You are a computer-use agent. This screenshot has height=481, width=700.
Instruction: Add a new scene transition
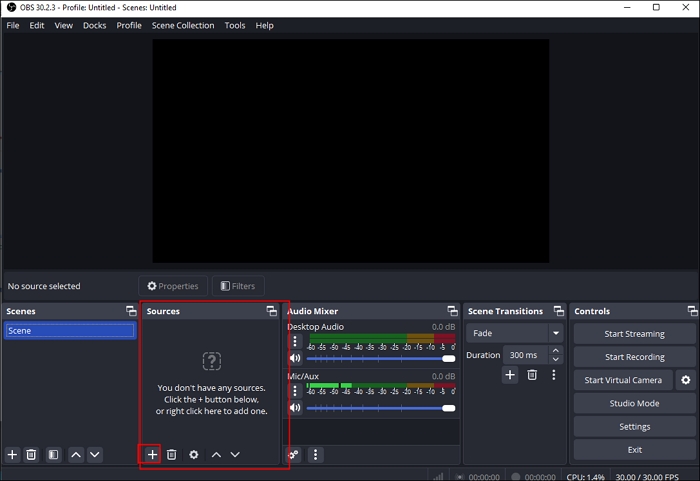509,374
